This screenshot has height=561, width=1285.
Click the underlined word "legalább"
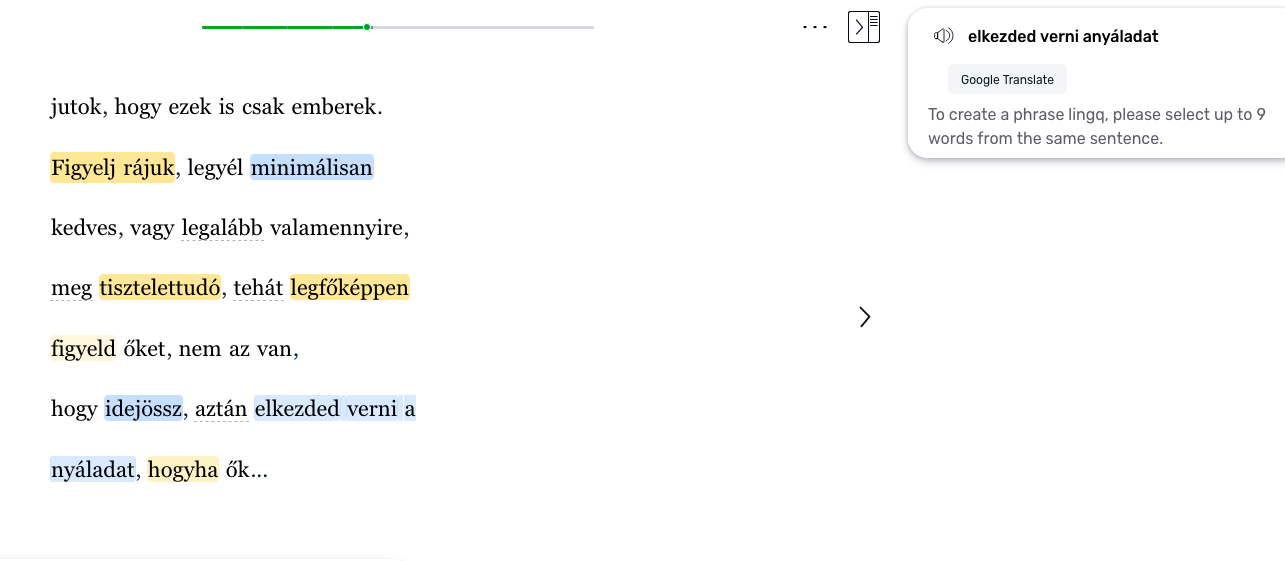(222, 229)
